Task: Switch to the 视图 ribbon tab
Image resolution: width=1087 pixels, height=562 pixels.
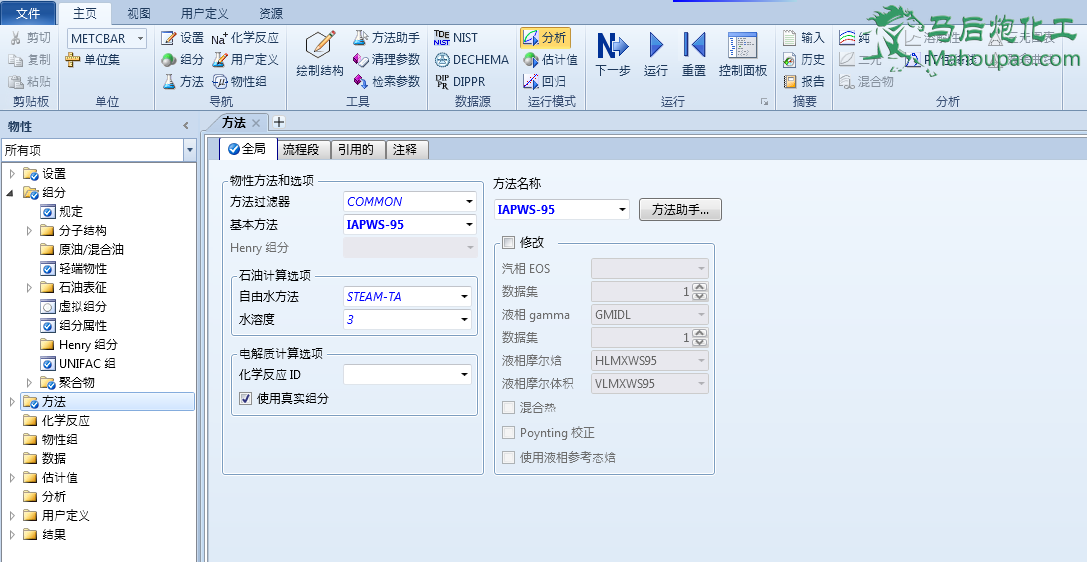Action: tap(139, 13)
